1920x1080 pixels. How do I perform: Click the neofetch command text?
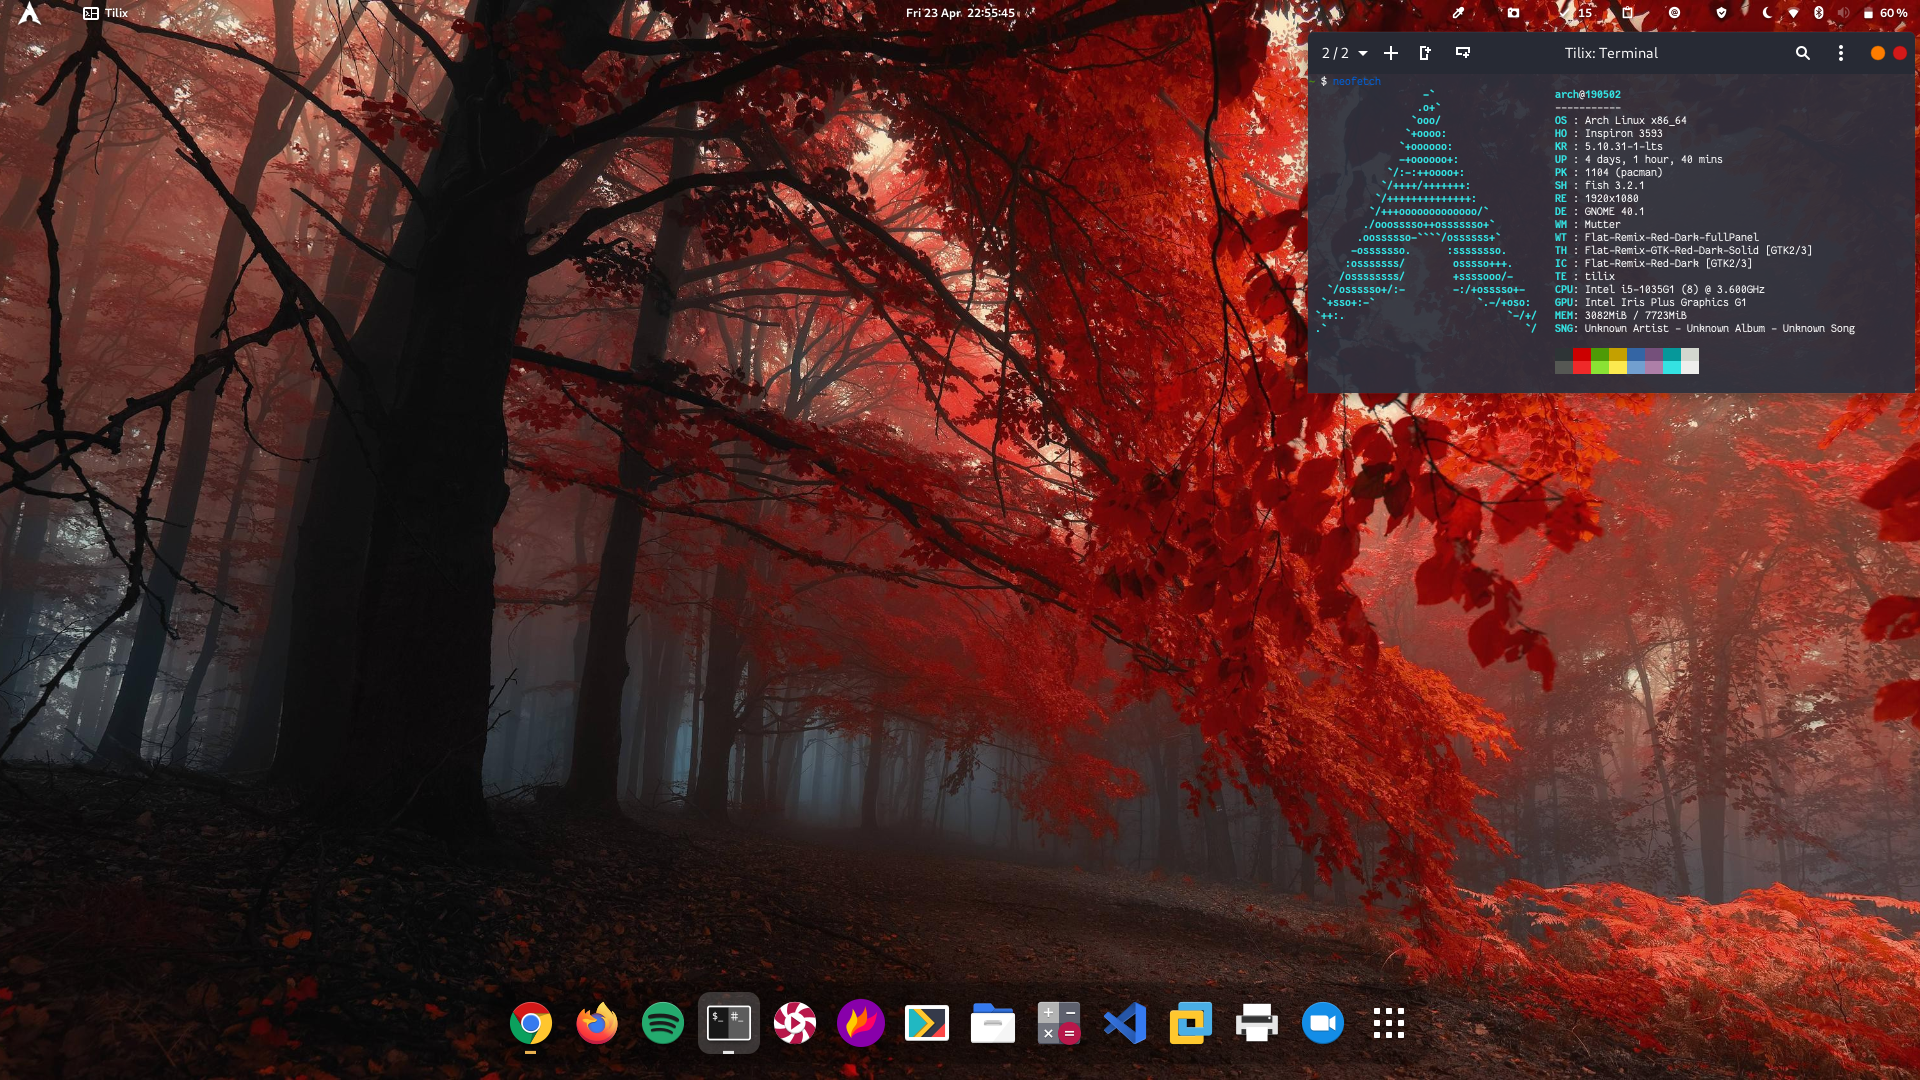[x=1356, y=82]
